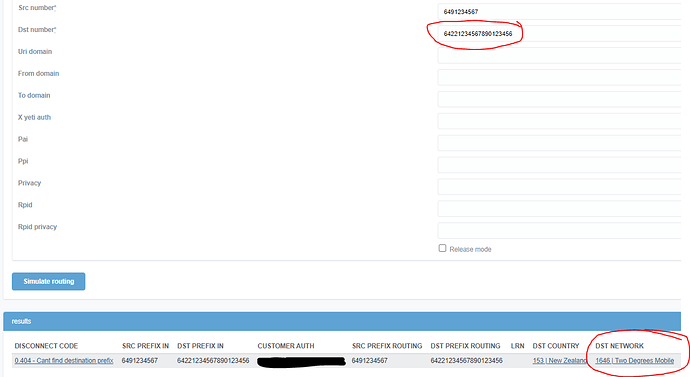690x377 pixels.
Task: Click the Disconnect Code column header
Action: point(46,346)
